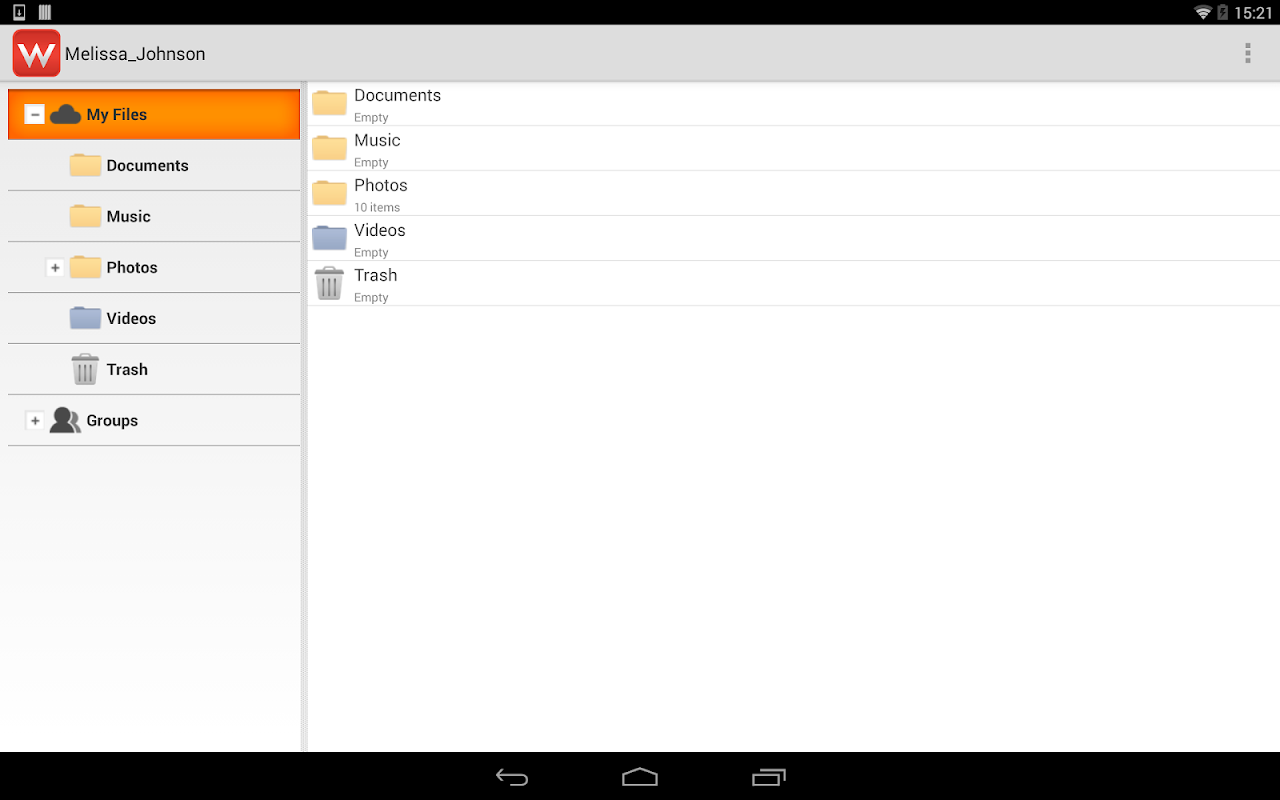Viewport: 1280px width, 800px height.
Task: Click the yellow Photos folder icon in file list
Action: point(328,192)
